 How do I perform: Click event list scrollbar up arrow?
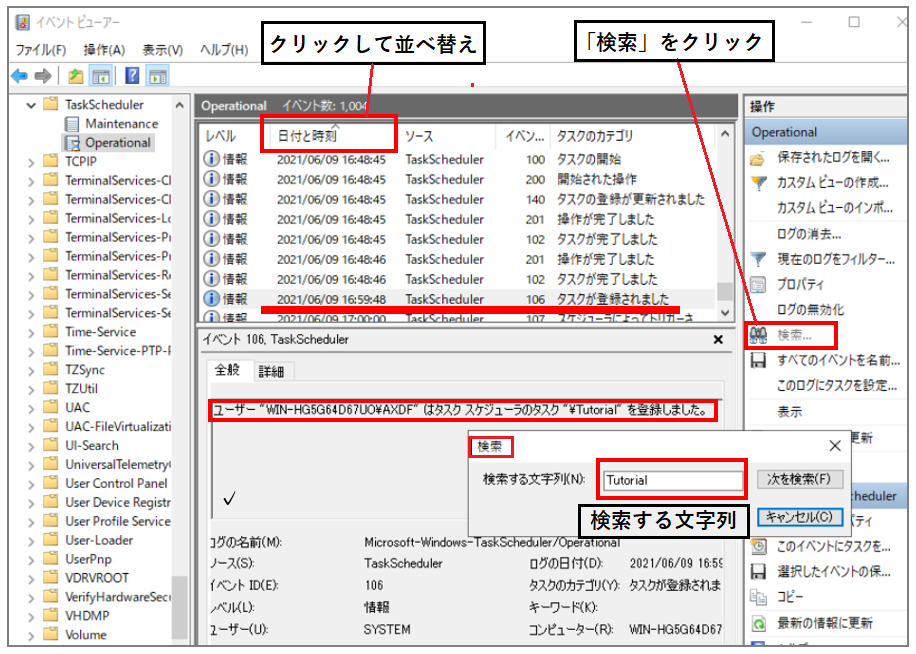[x=725, y=134]
